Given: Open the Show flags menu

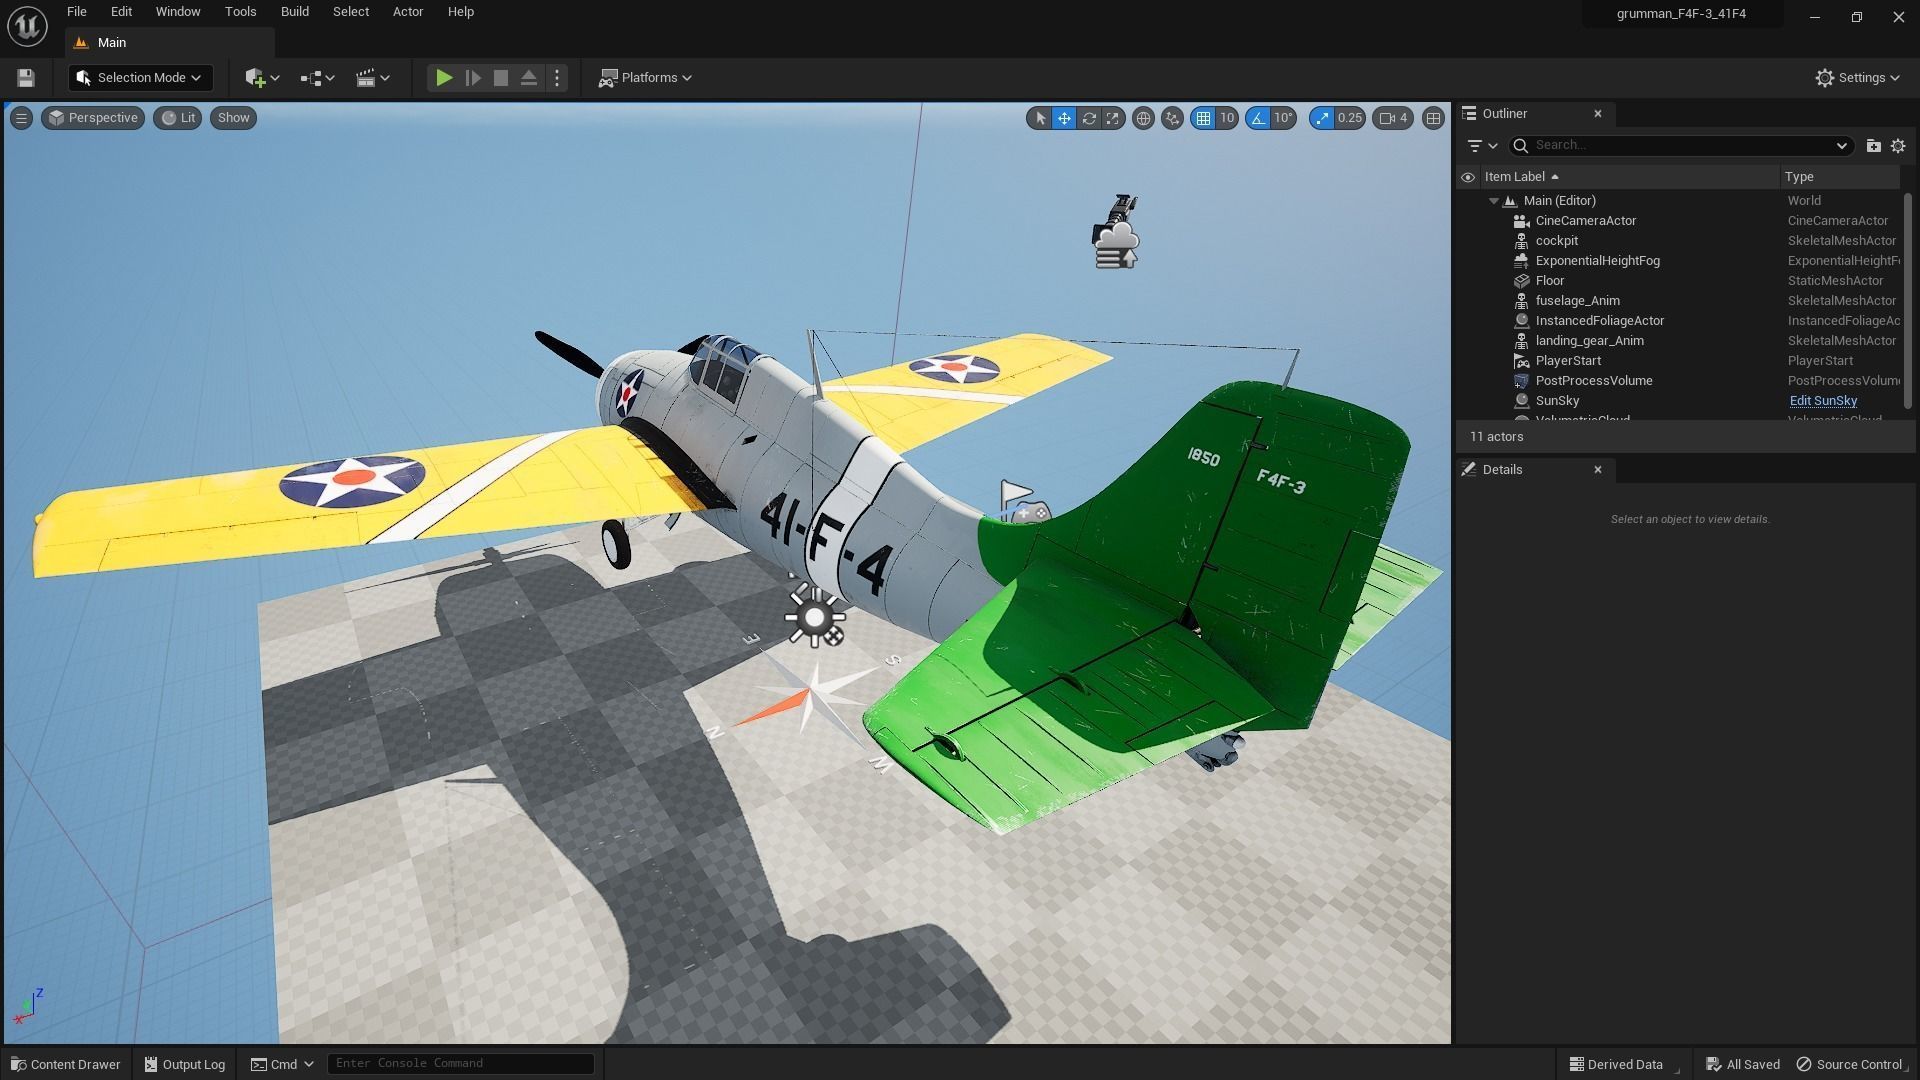Looking at the screenshot, I should 233,118.
